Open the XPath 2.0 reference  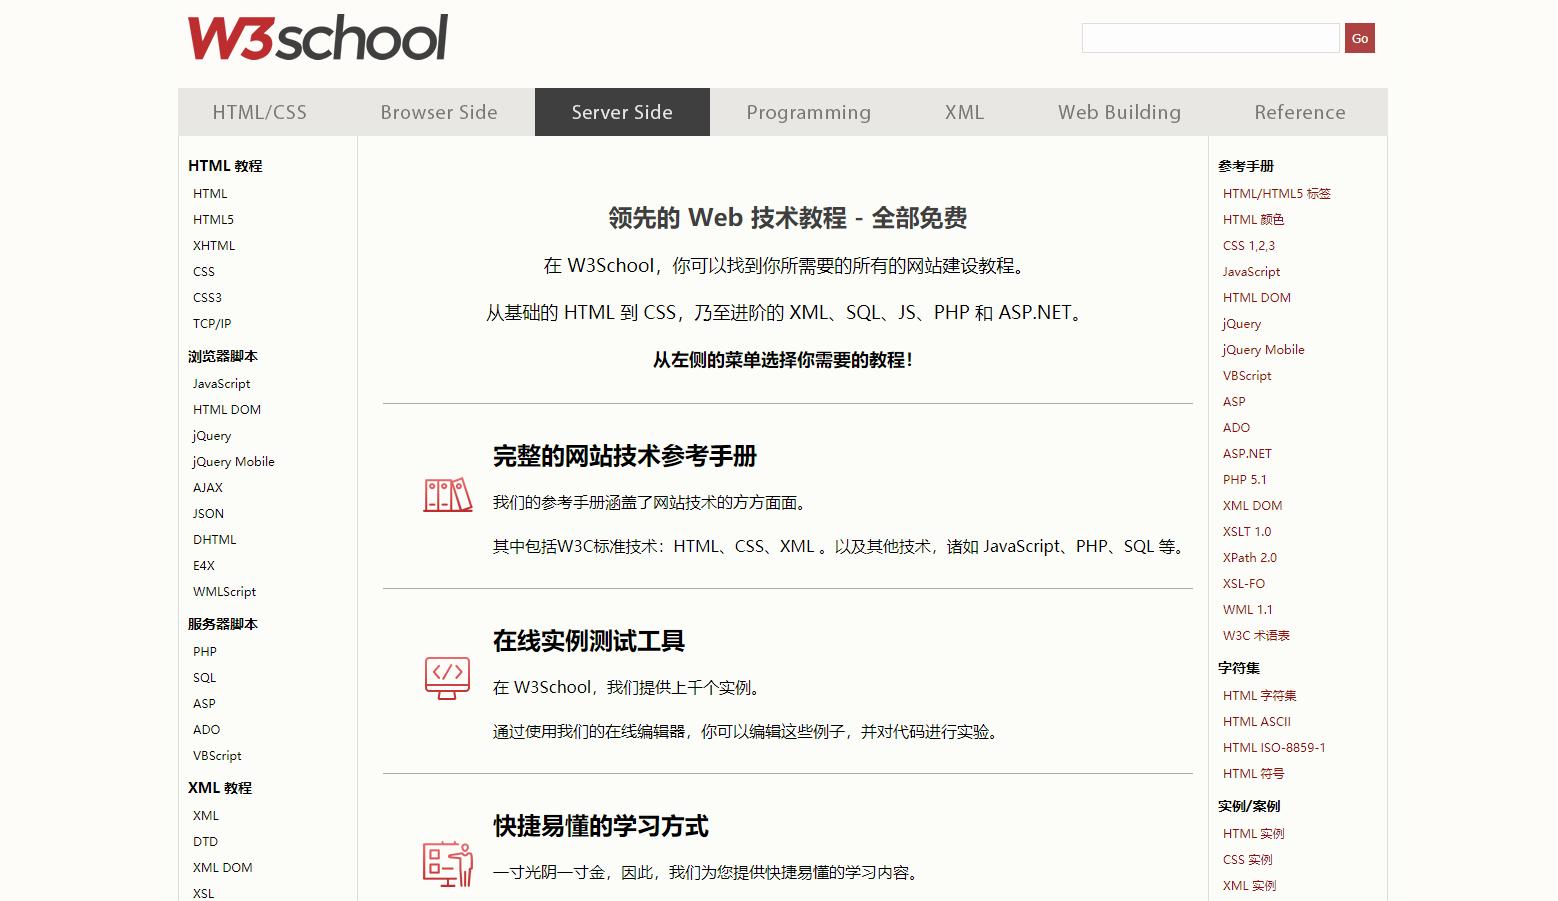coord(1249,557)
